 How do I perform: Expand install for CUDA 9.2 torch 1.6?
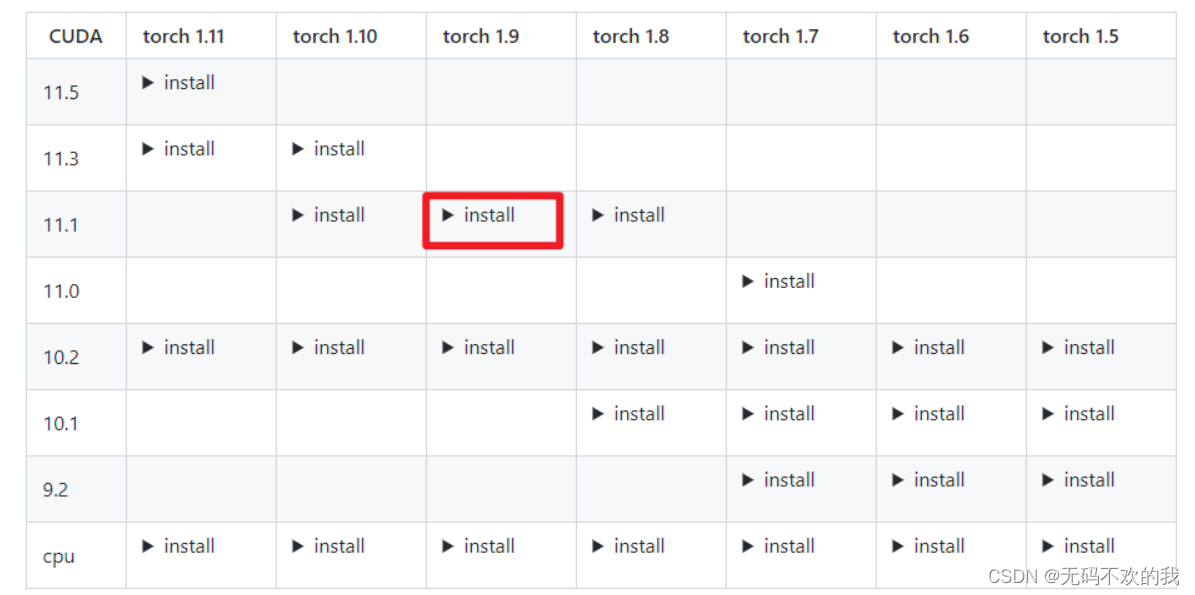[x=929, y=480]
